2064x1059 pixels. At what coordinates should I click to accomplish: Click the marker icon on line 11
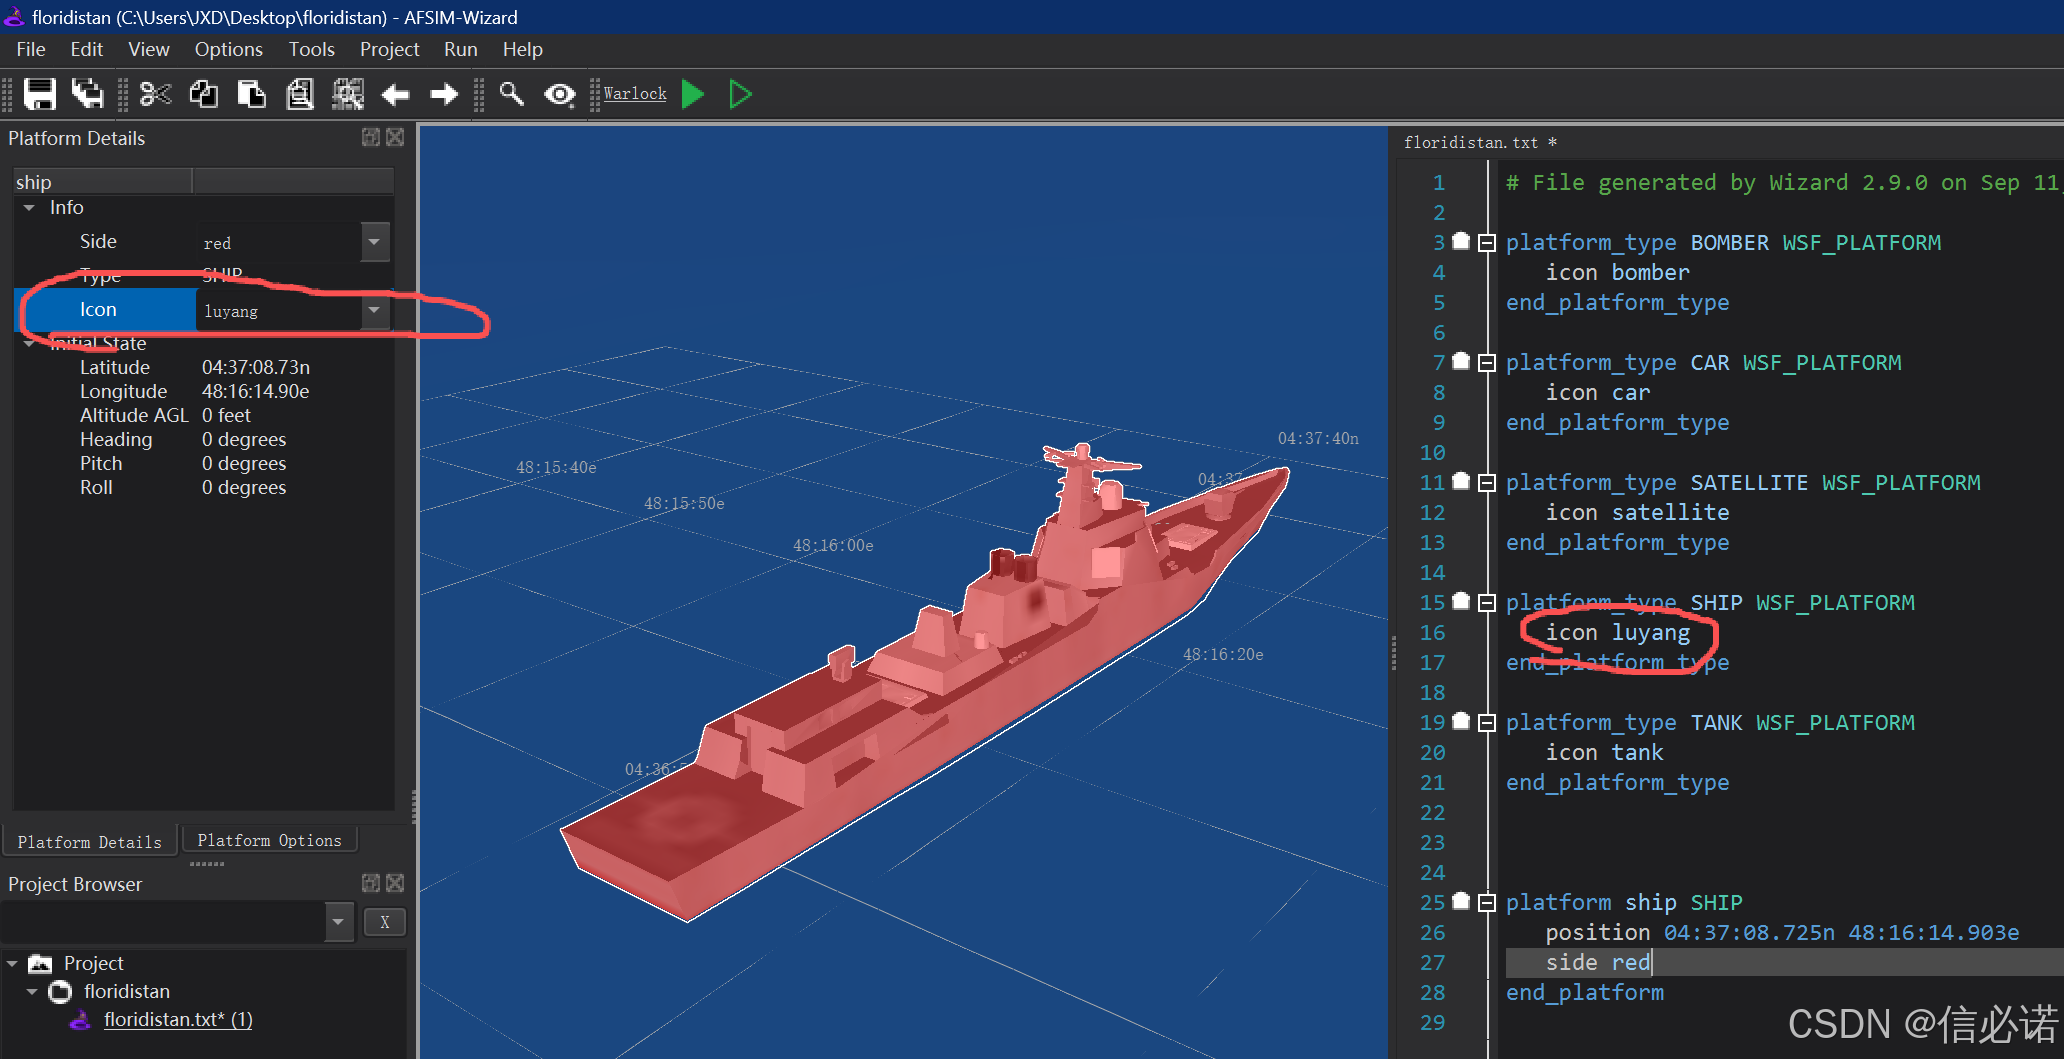1461,480
